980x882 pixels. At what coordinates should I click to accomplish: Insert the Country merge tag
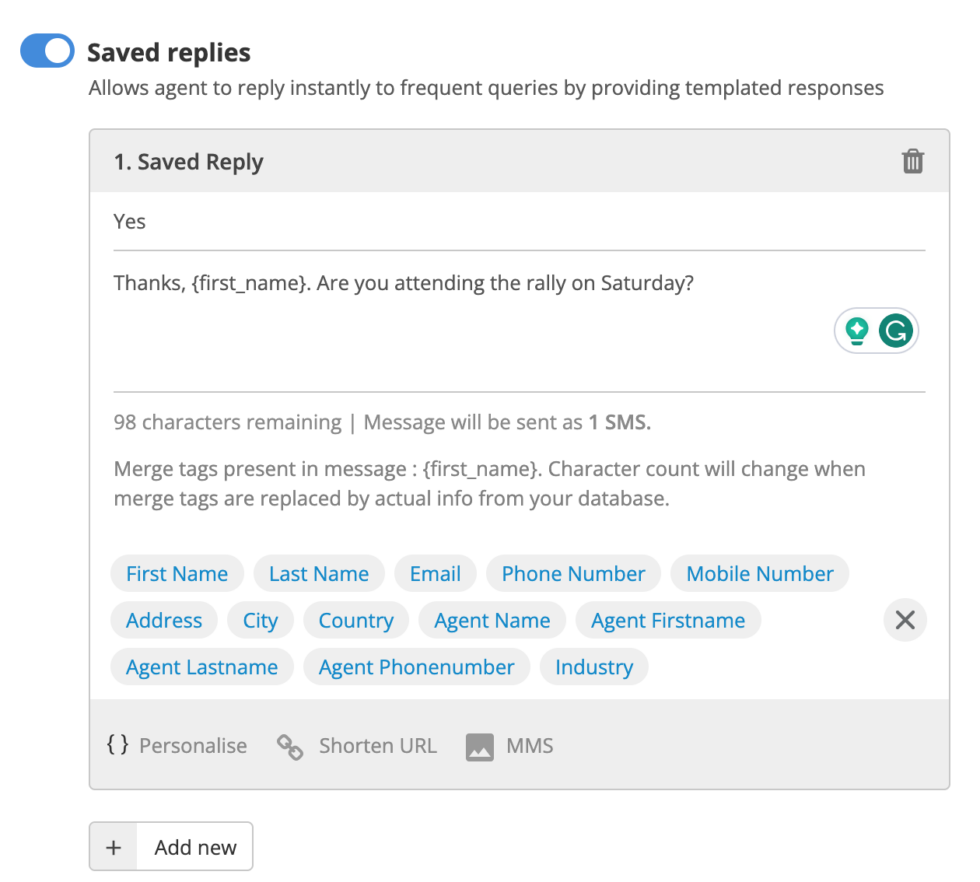coord(356,620)
